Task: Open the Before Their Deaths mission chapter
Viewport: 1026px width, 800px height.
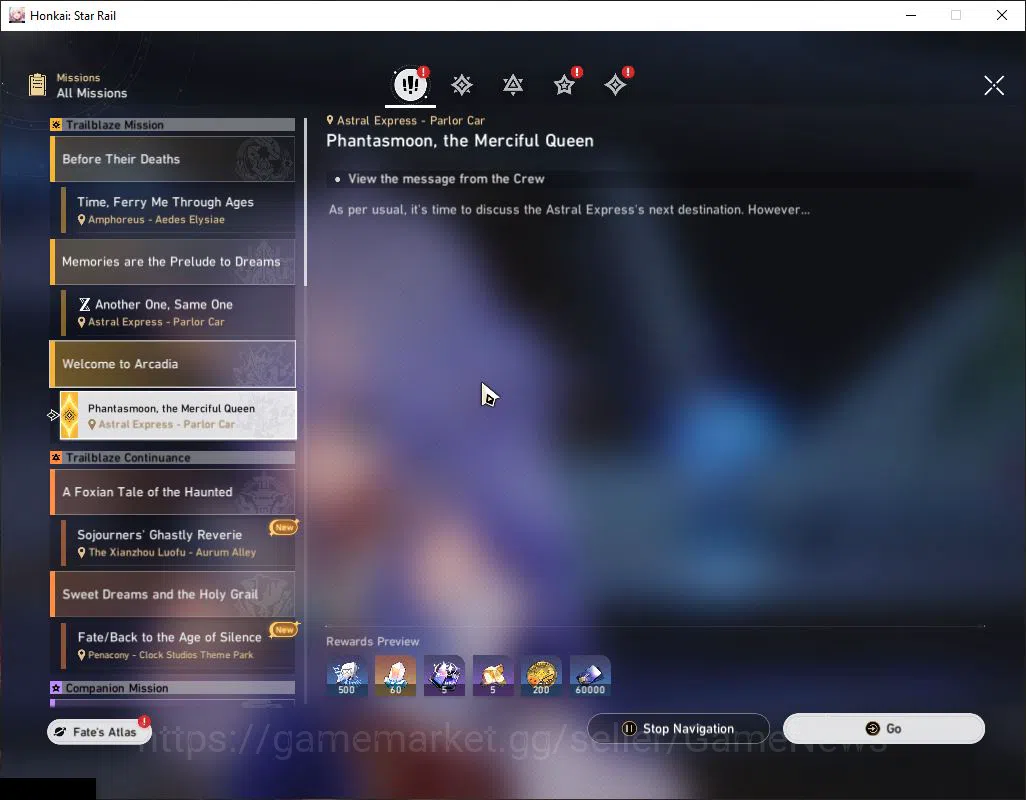Action: [173, 159]
